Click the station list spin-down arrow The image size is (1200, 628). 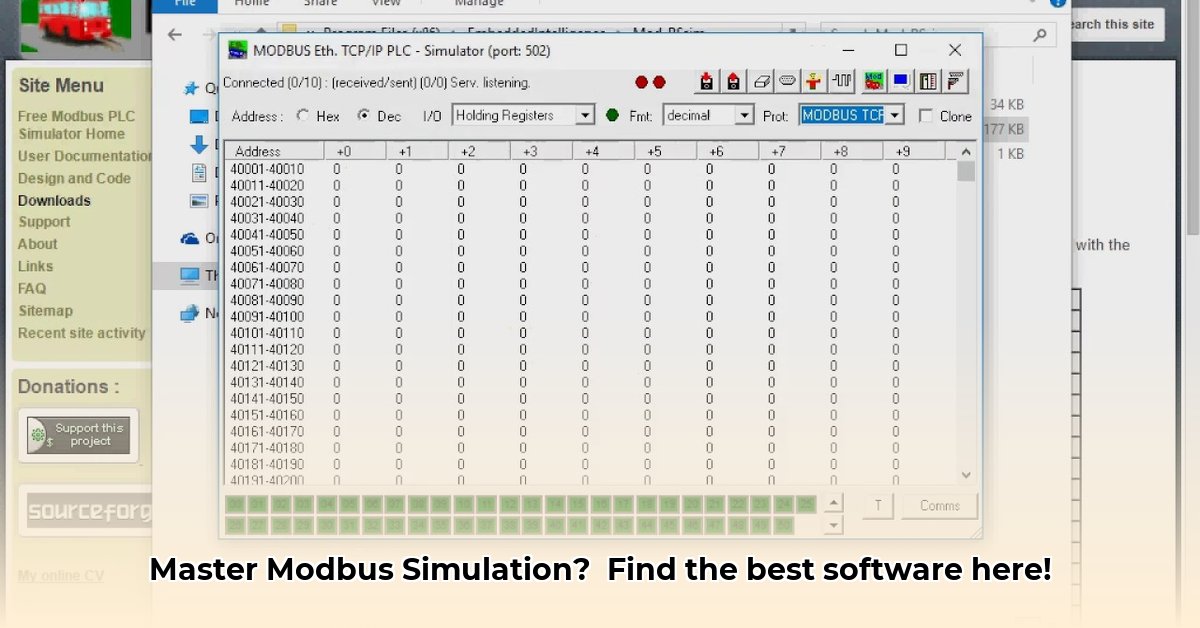coord(834,525)
